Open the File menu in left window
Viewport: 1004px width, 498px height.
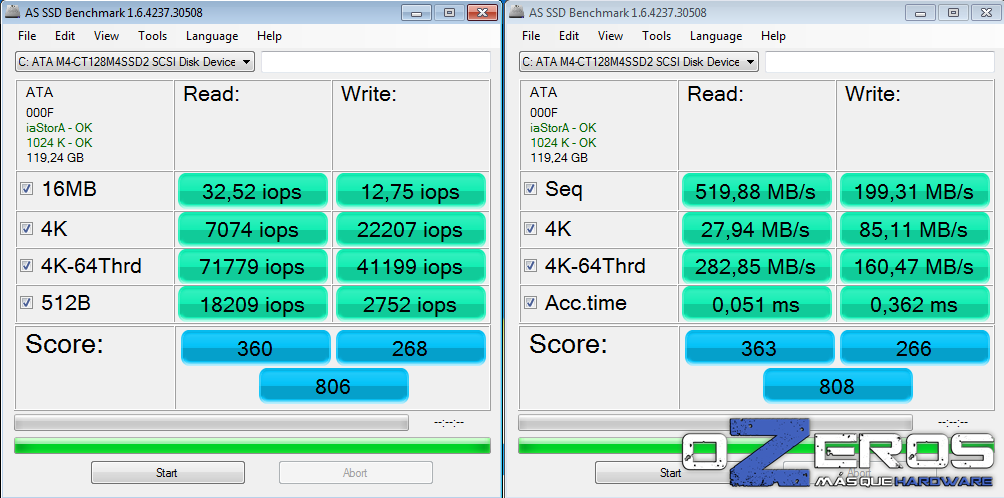pos(27,36)
